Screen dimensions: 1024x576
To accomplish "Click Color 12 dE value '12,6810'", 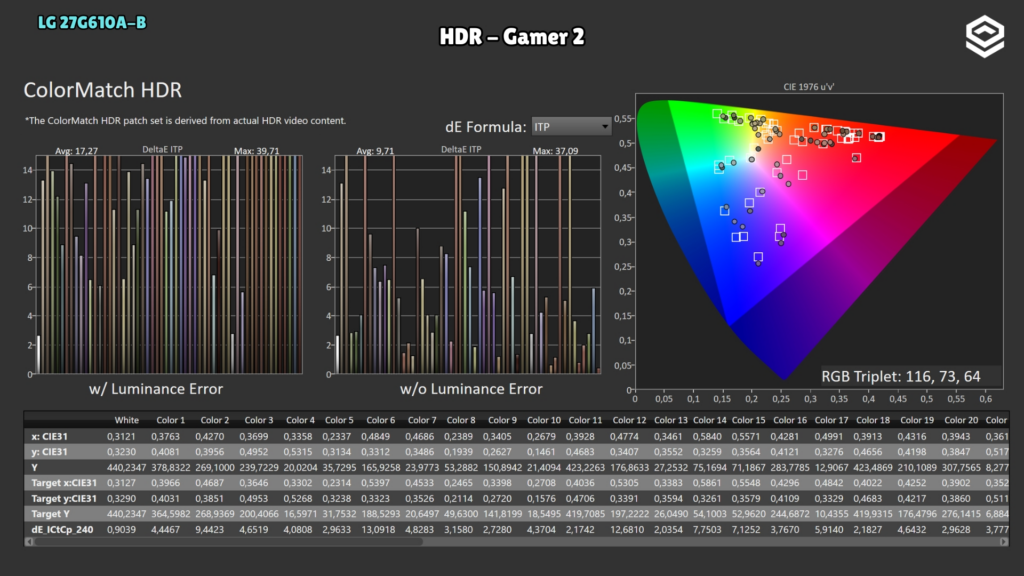I will pyautogui.click(x=628, y=530).
